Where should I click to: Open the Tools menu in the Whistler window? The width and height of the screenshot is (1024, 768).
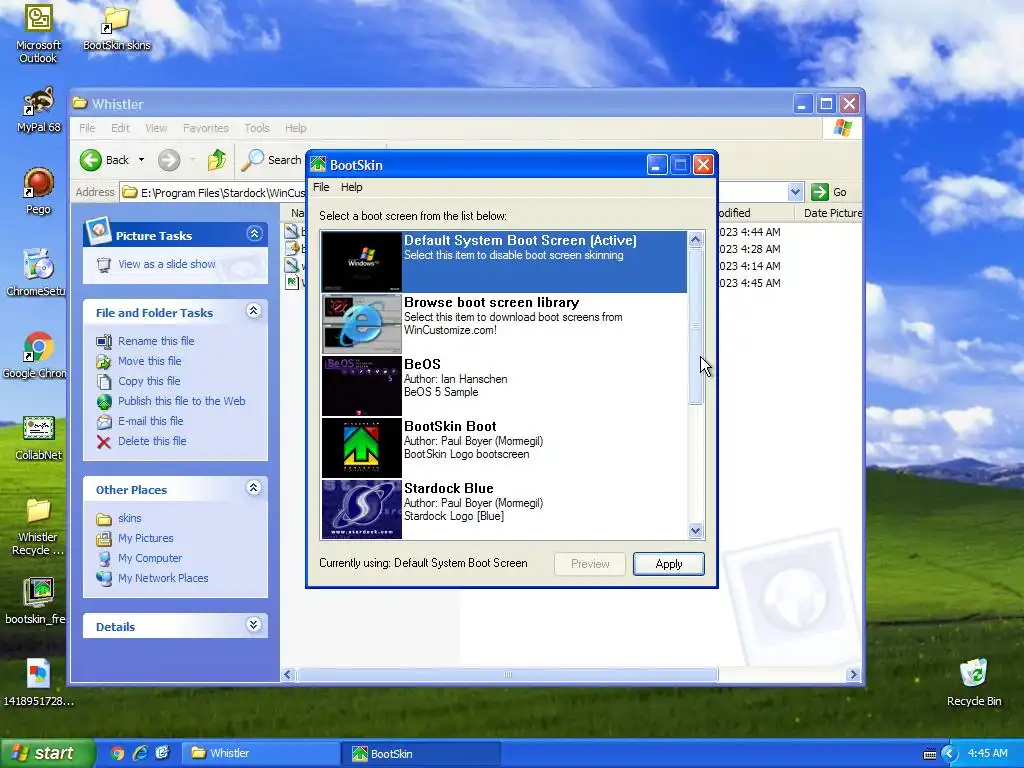click(257, 128)
